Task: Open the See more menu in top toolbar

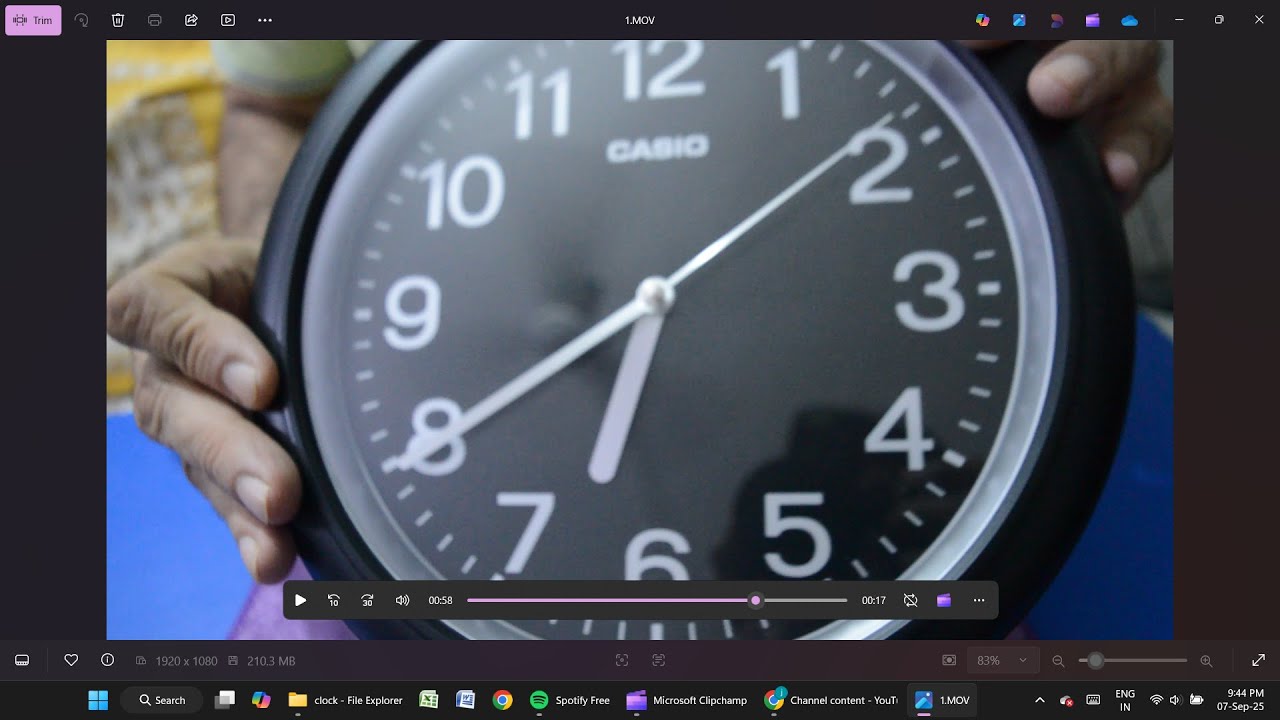Action: pyautogui.click(x=265, y=20)
